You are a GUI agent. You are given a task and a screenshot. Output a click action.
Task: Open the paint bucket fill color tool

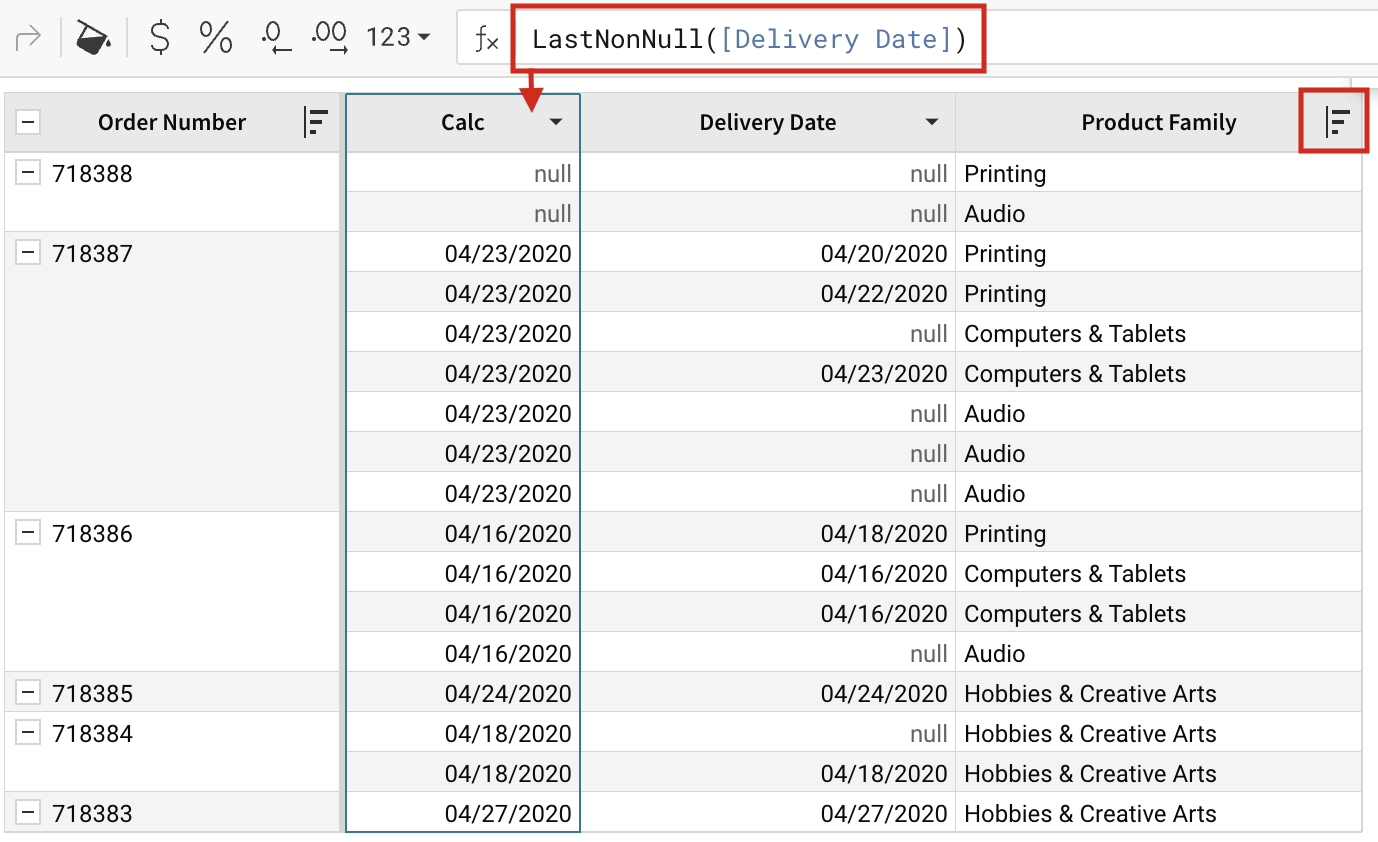(93, 38)
